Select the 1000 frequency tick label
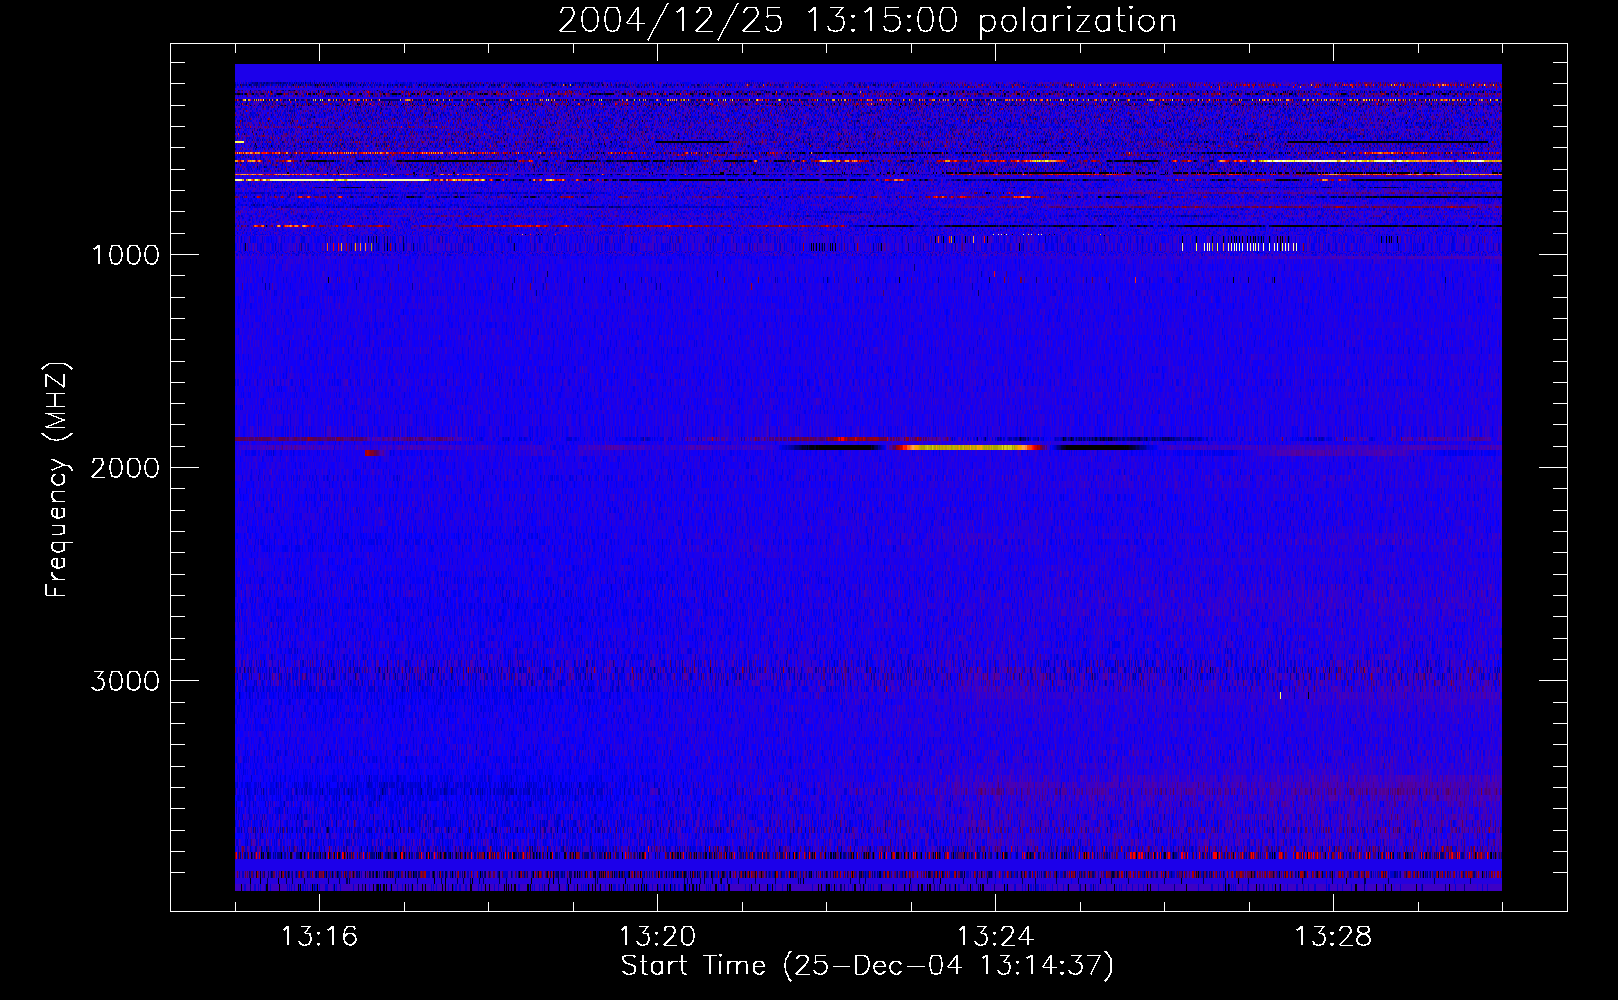1618x1000 pixels. tap(125, 255)
